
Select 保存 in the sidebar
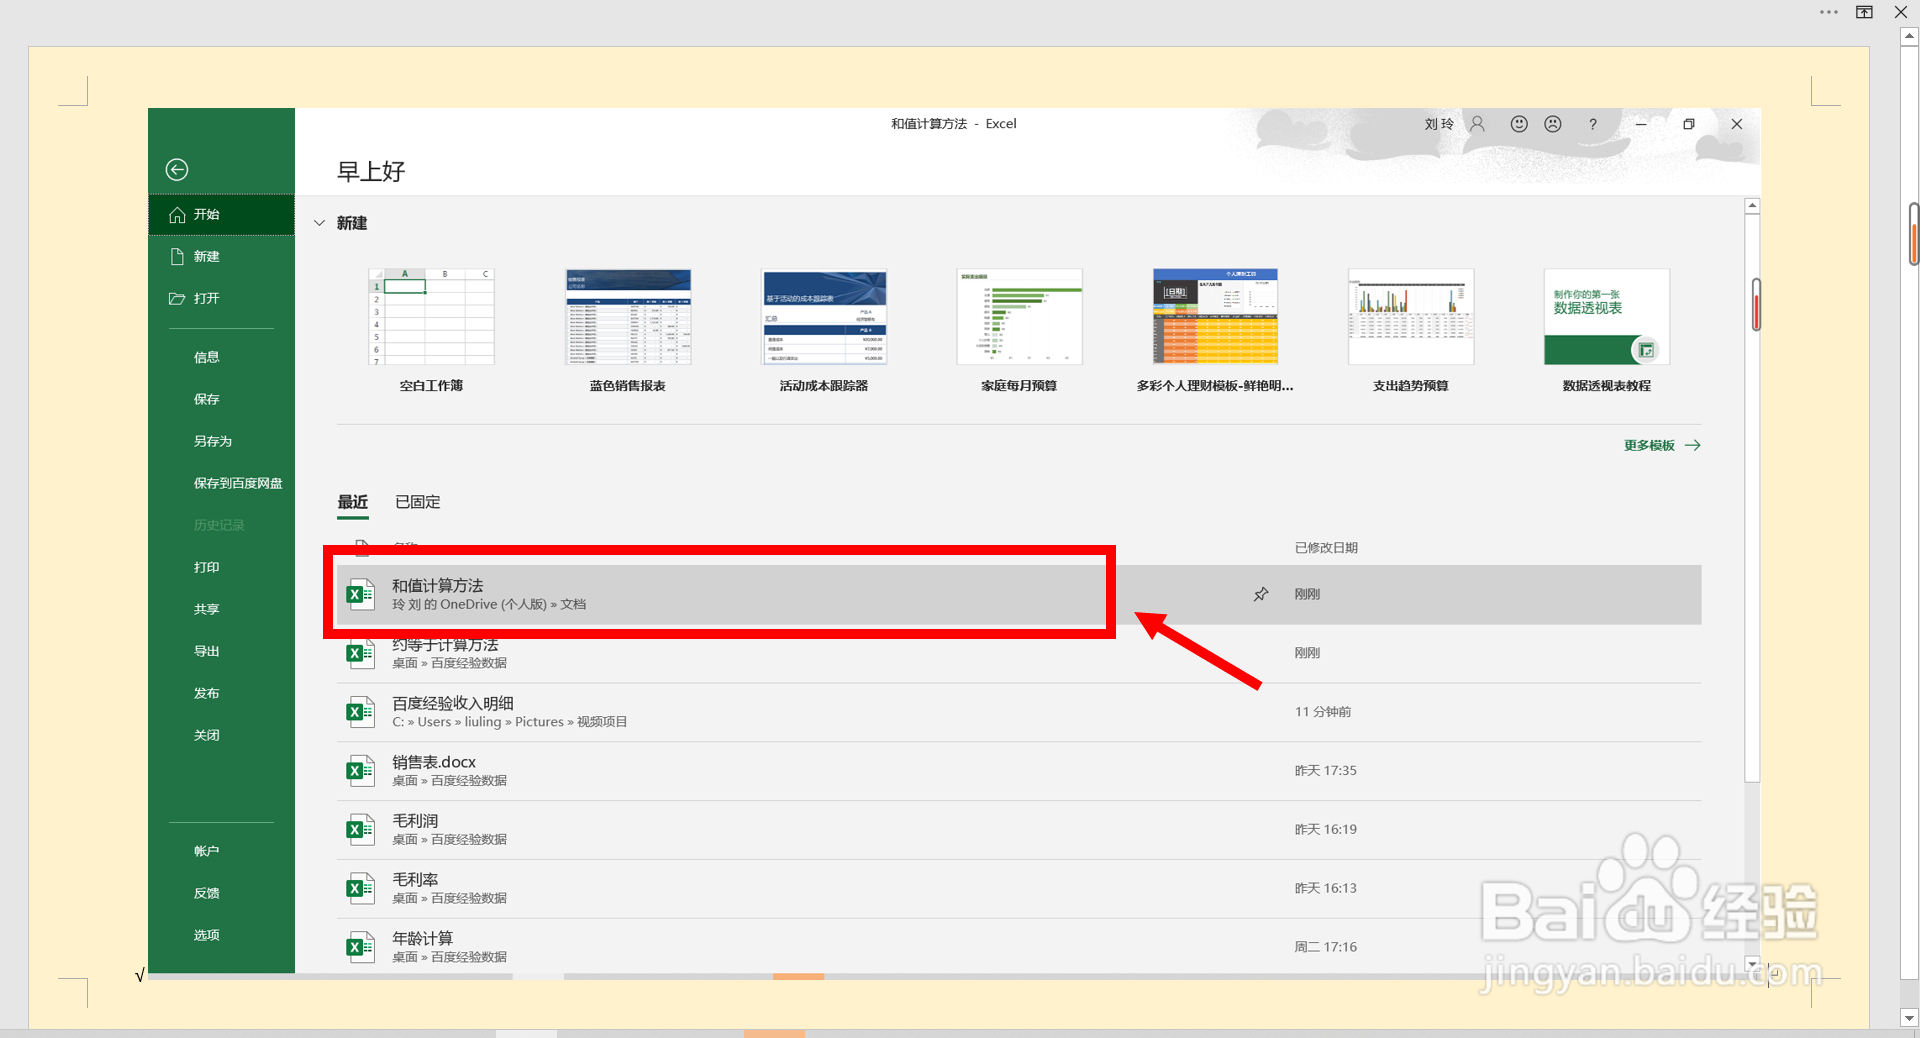[x=207, y=399]
